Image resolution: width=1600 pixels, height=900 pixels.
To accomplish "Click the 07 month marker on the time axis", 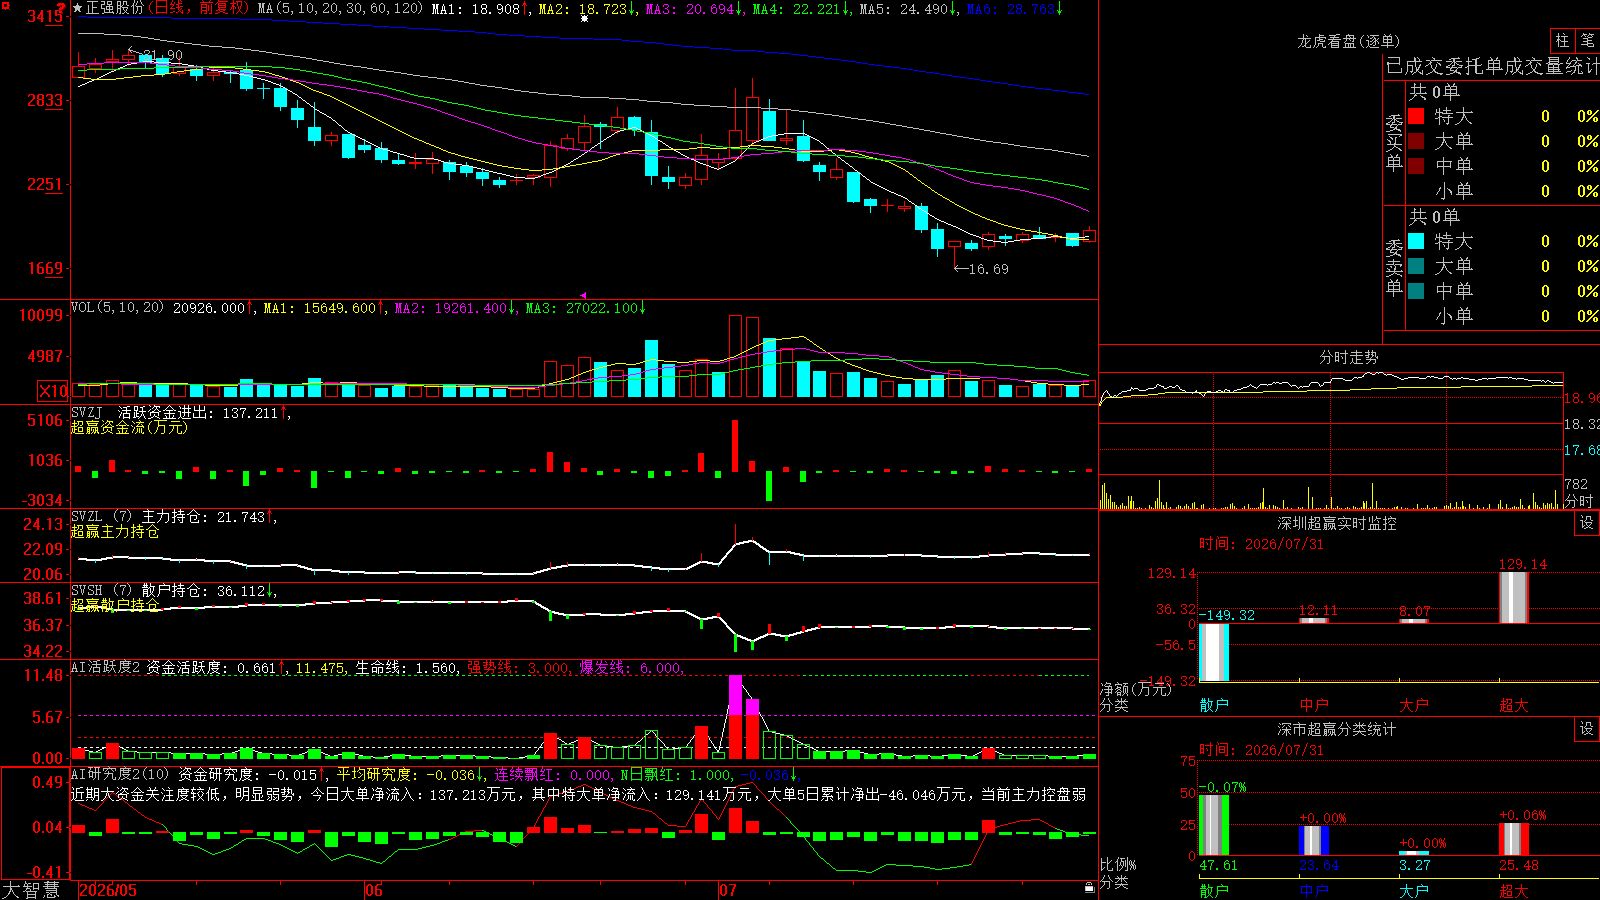I will point(728,890).
